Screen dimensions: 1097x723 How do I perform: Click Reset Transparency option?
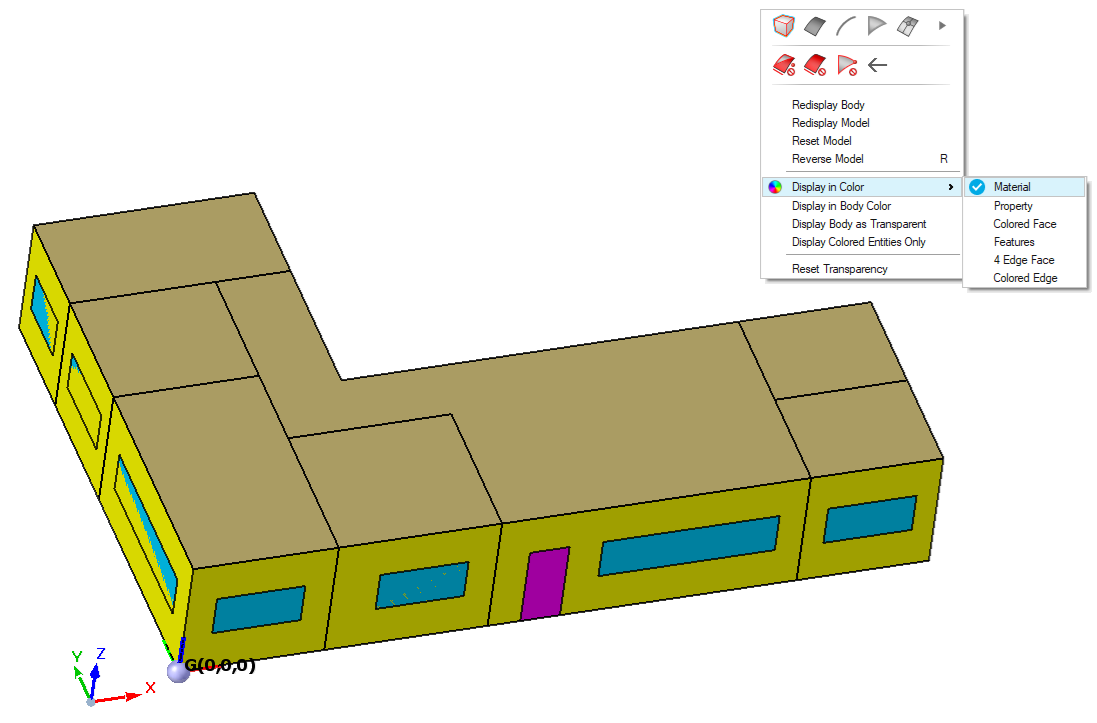coord(839,269)
